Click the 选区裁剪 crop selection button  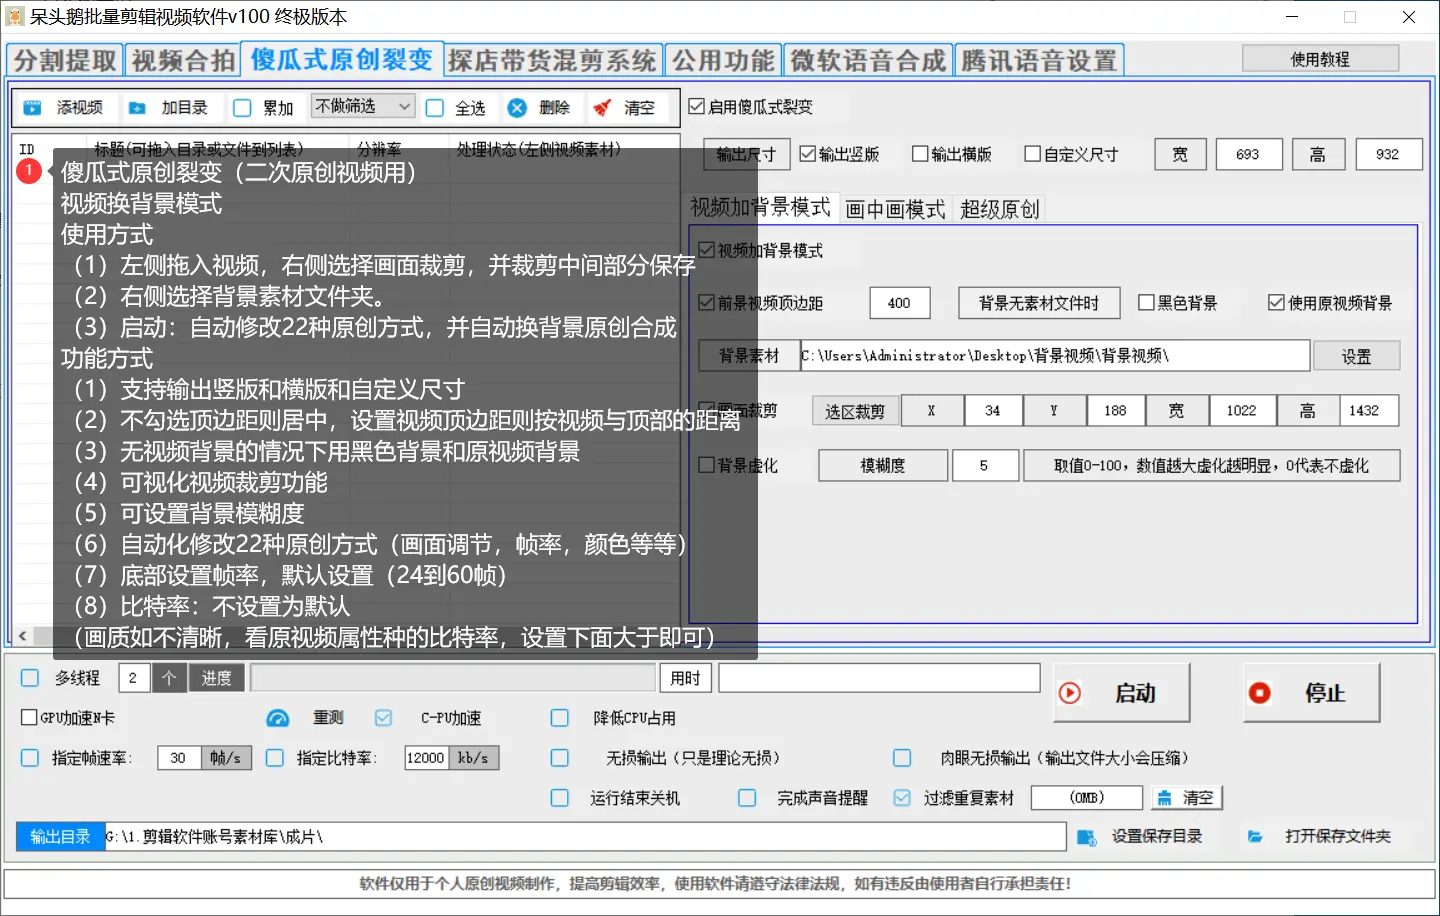(856, 410)
